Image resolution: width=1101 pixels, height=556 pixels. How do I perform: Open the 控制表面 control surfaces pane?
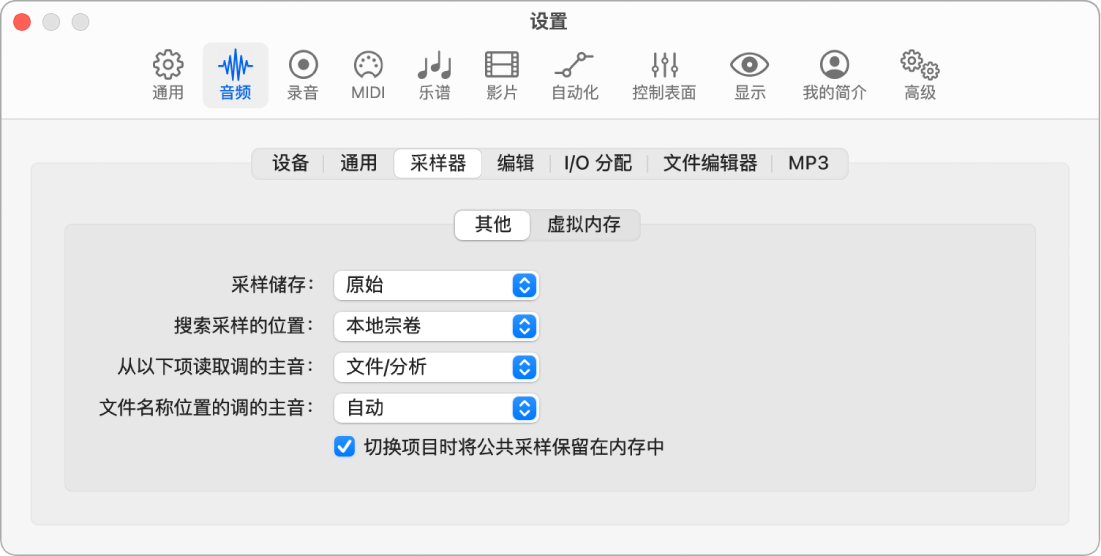tap(664, 75)
